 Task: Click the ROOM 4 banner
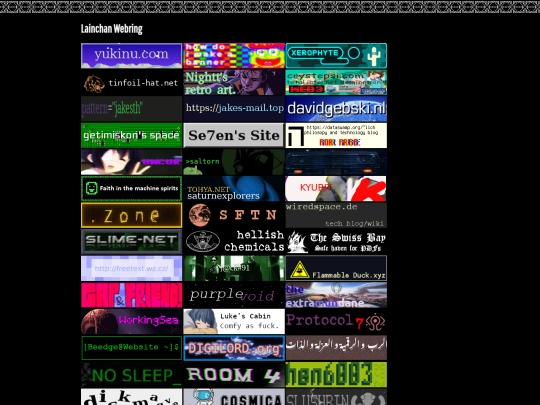coord(234,375)
